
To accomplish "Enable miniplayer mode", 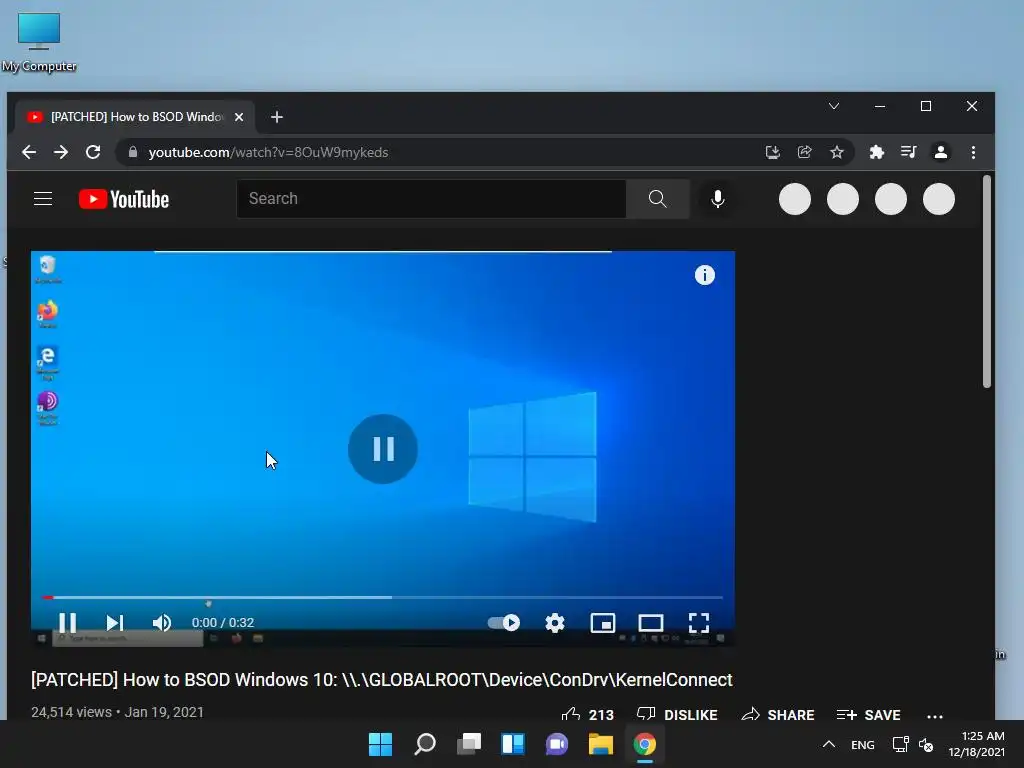I will [x=603, y=622].
